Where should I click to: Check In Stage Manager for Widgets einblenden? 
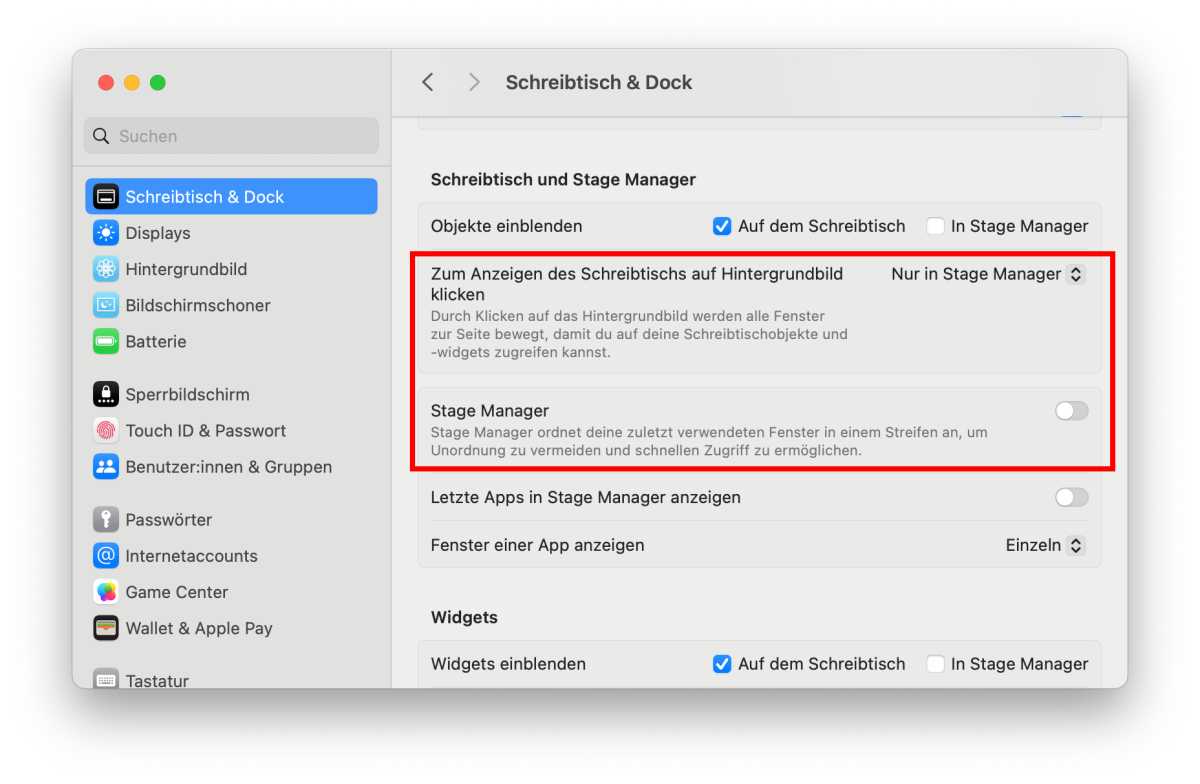click(935, 663)
